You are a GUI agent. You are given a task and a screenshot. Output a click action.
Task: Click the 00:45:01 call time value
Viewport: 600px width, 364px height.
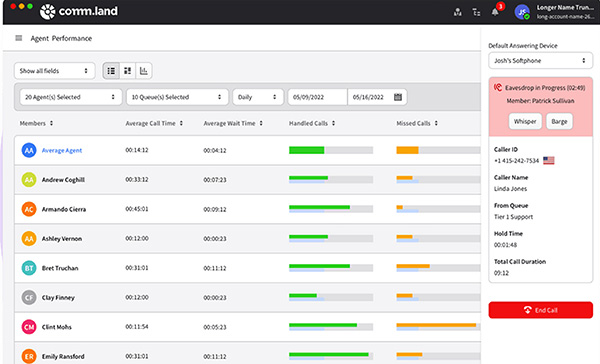click(x=137, y=209)
